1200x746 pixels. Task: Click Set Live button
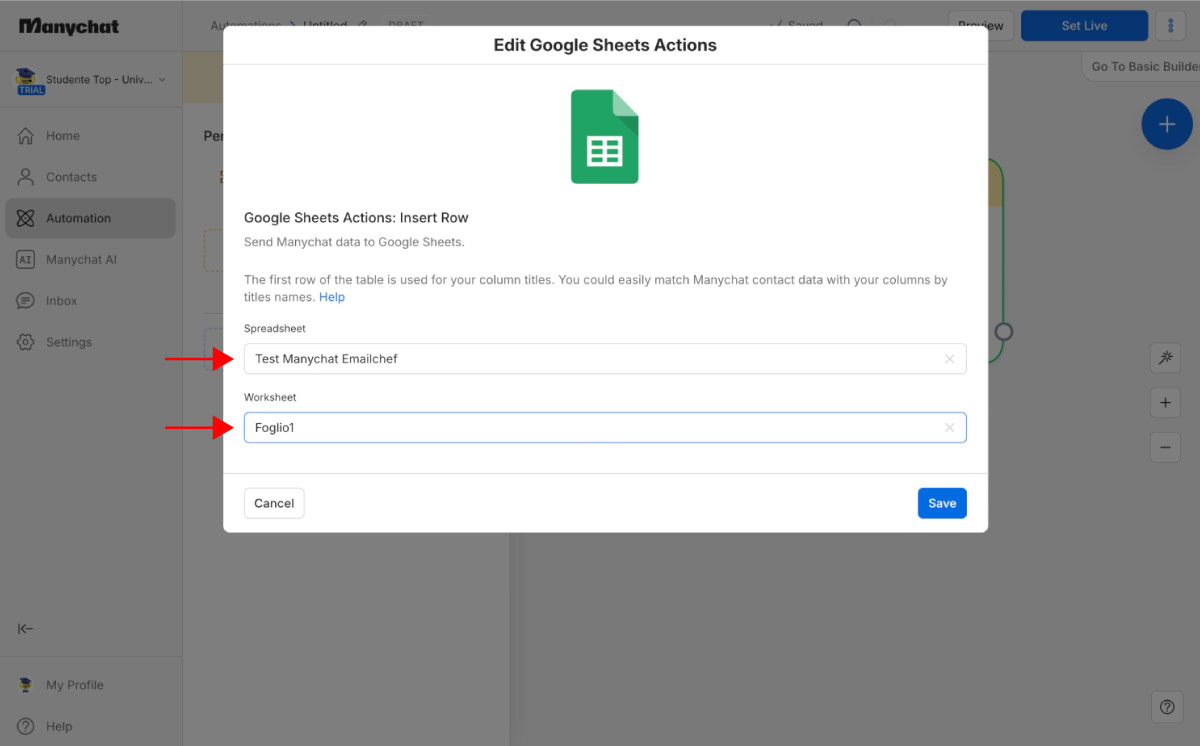tap(1085, 26)
